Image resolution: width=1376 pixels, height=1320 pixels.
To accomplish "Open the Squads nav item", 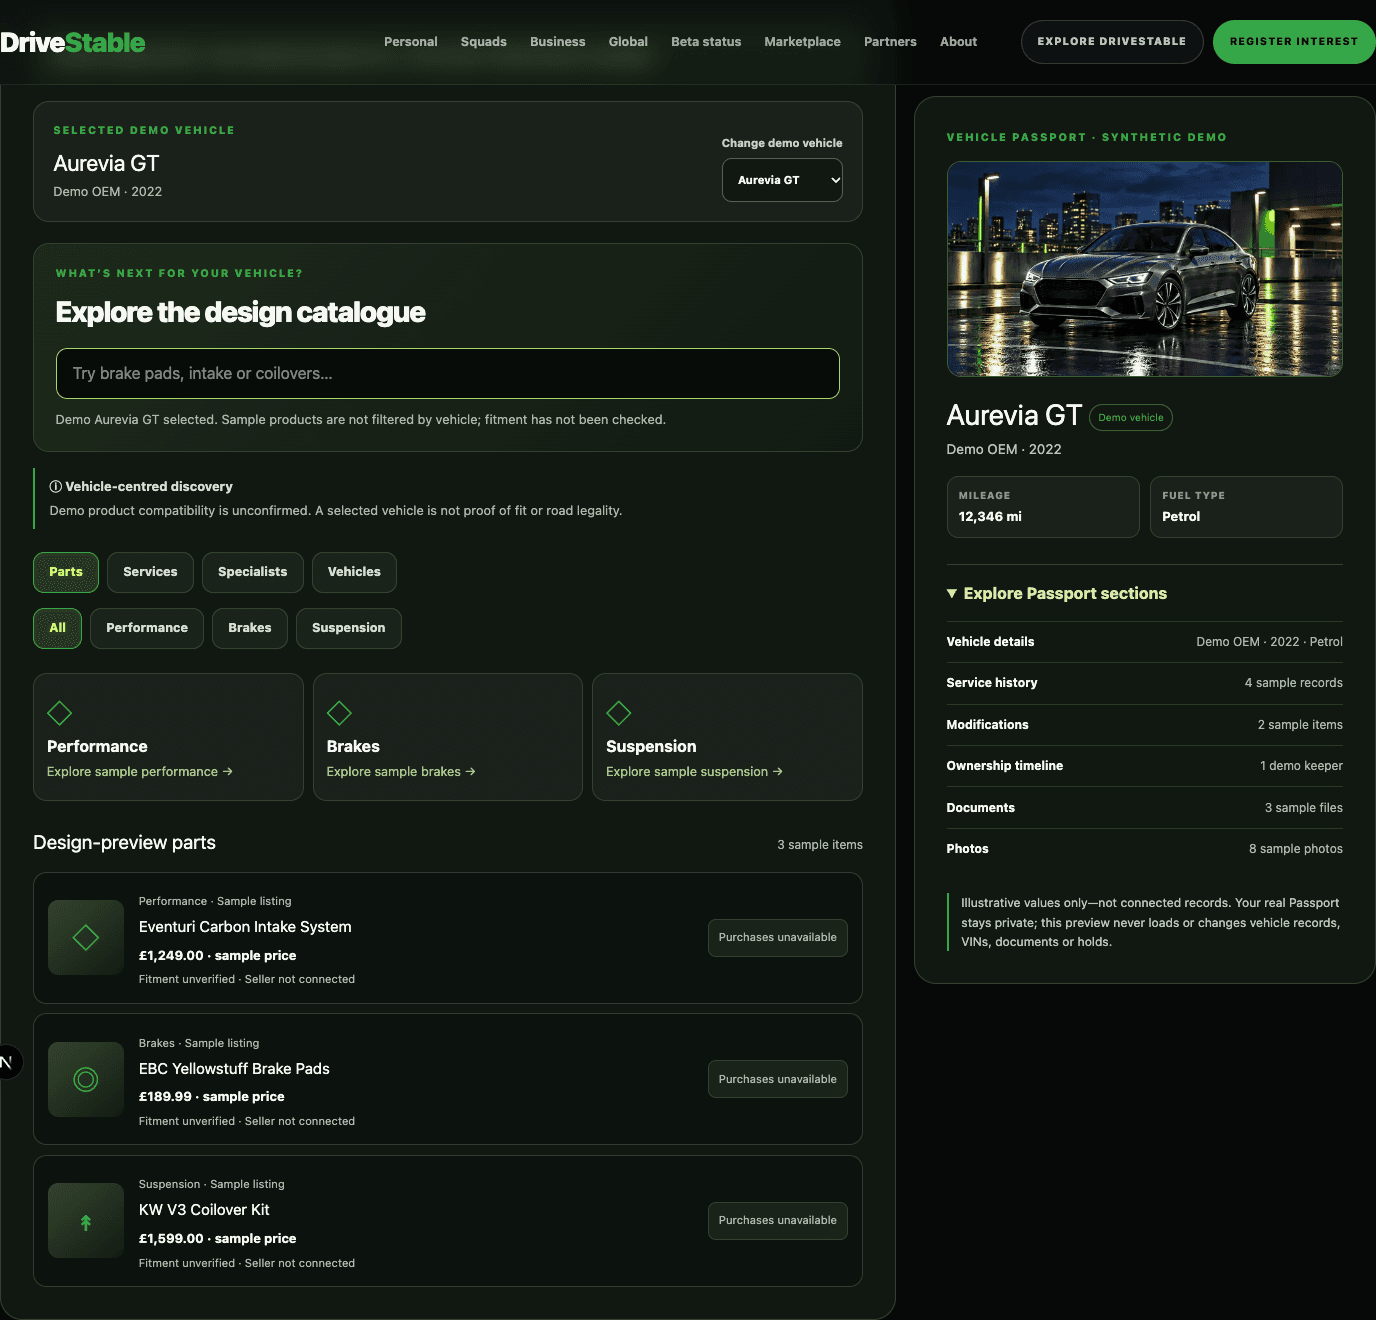I will click(x=484, y=42).
